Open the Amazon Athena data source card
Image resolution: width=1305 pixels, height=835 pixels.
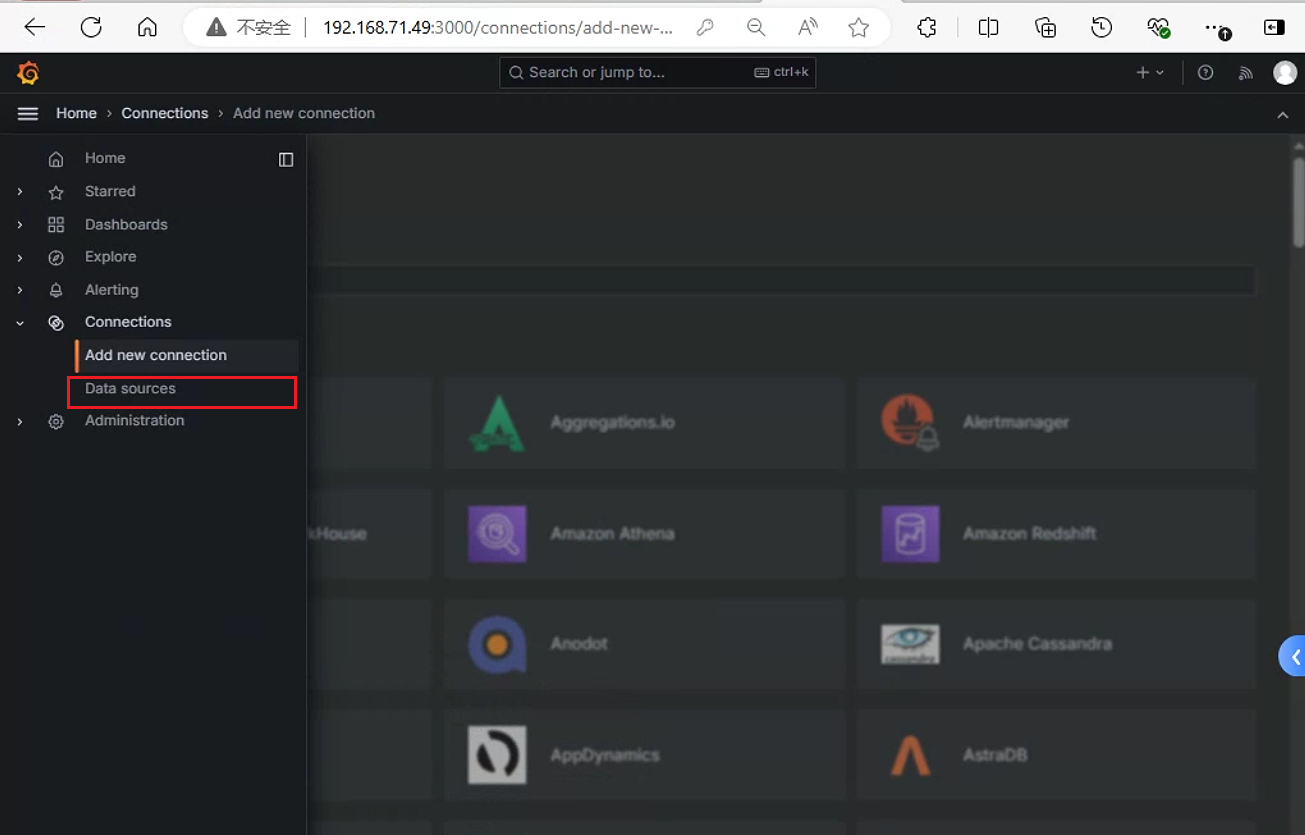click(644, 533)
